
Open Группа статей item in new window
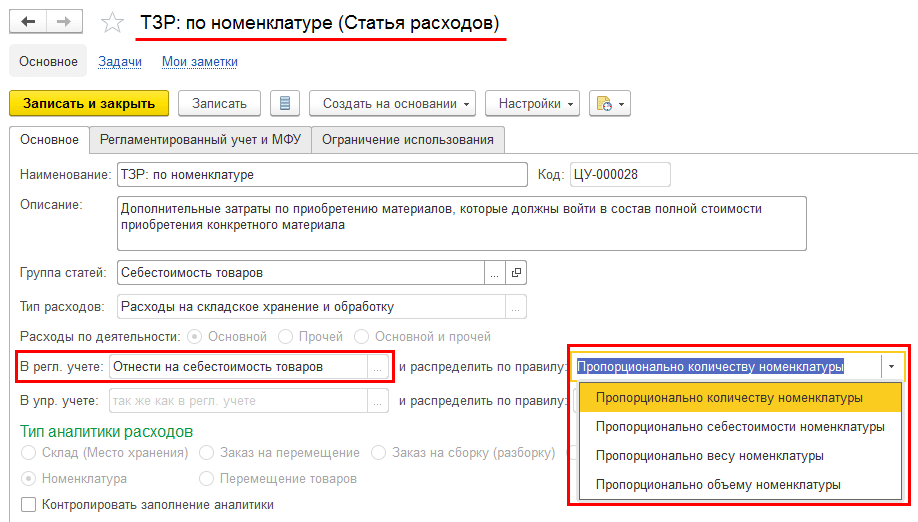tap(516, 272)
